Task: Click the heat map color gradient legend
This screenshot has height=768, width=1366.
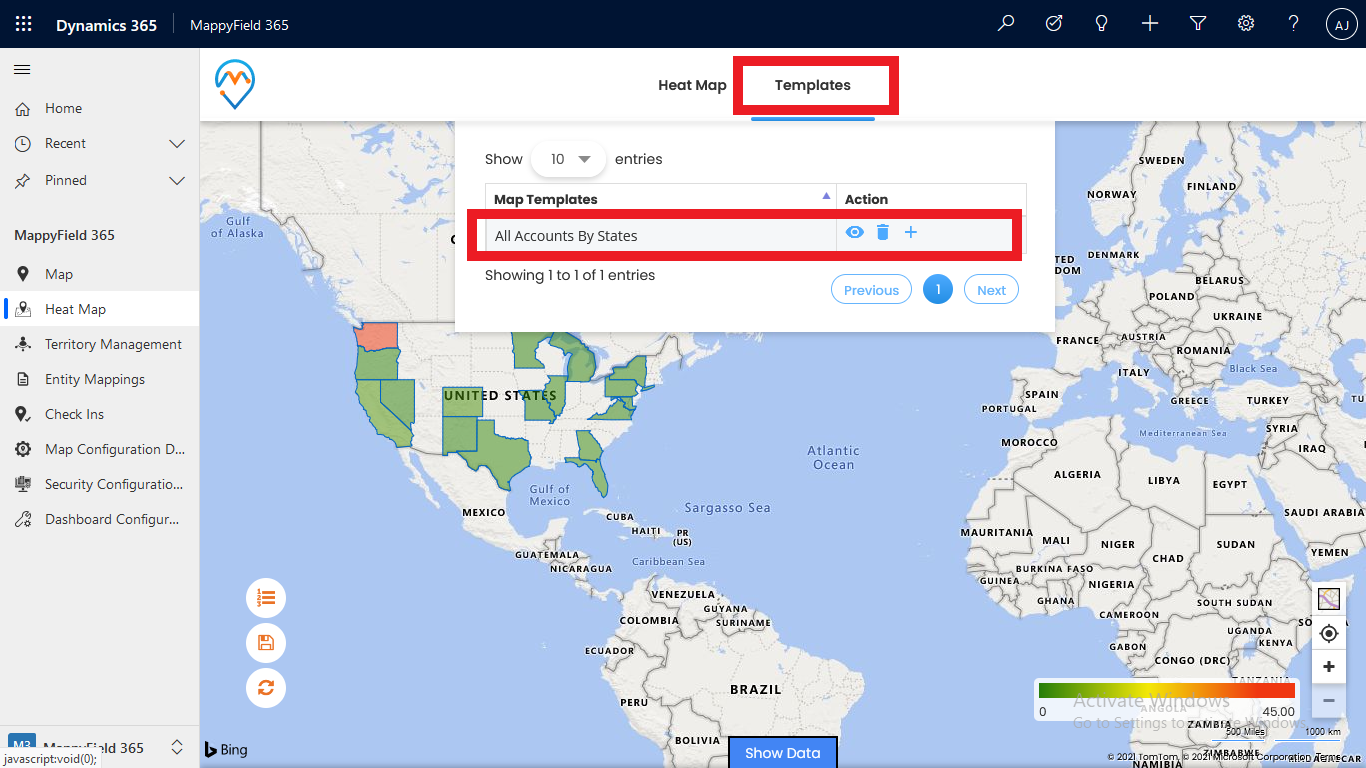Action: 1167,690
